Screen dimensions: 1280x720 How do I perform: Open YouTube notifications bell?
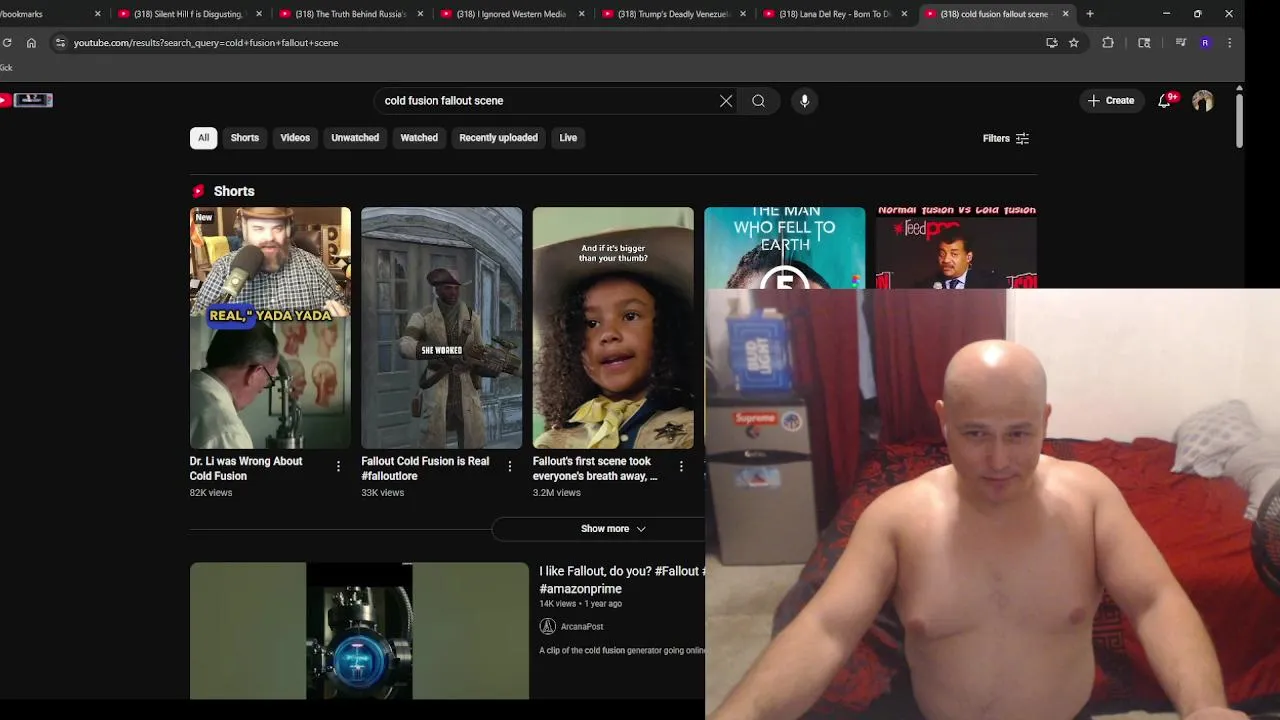pos(1164,101)
